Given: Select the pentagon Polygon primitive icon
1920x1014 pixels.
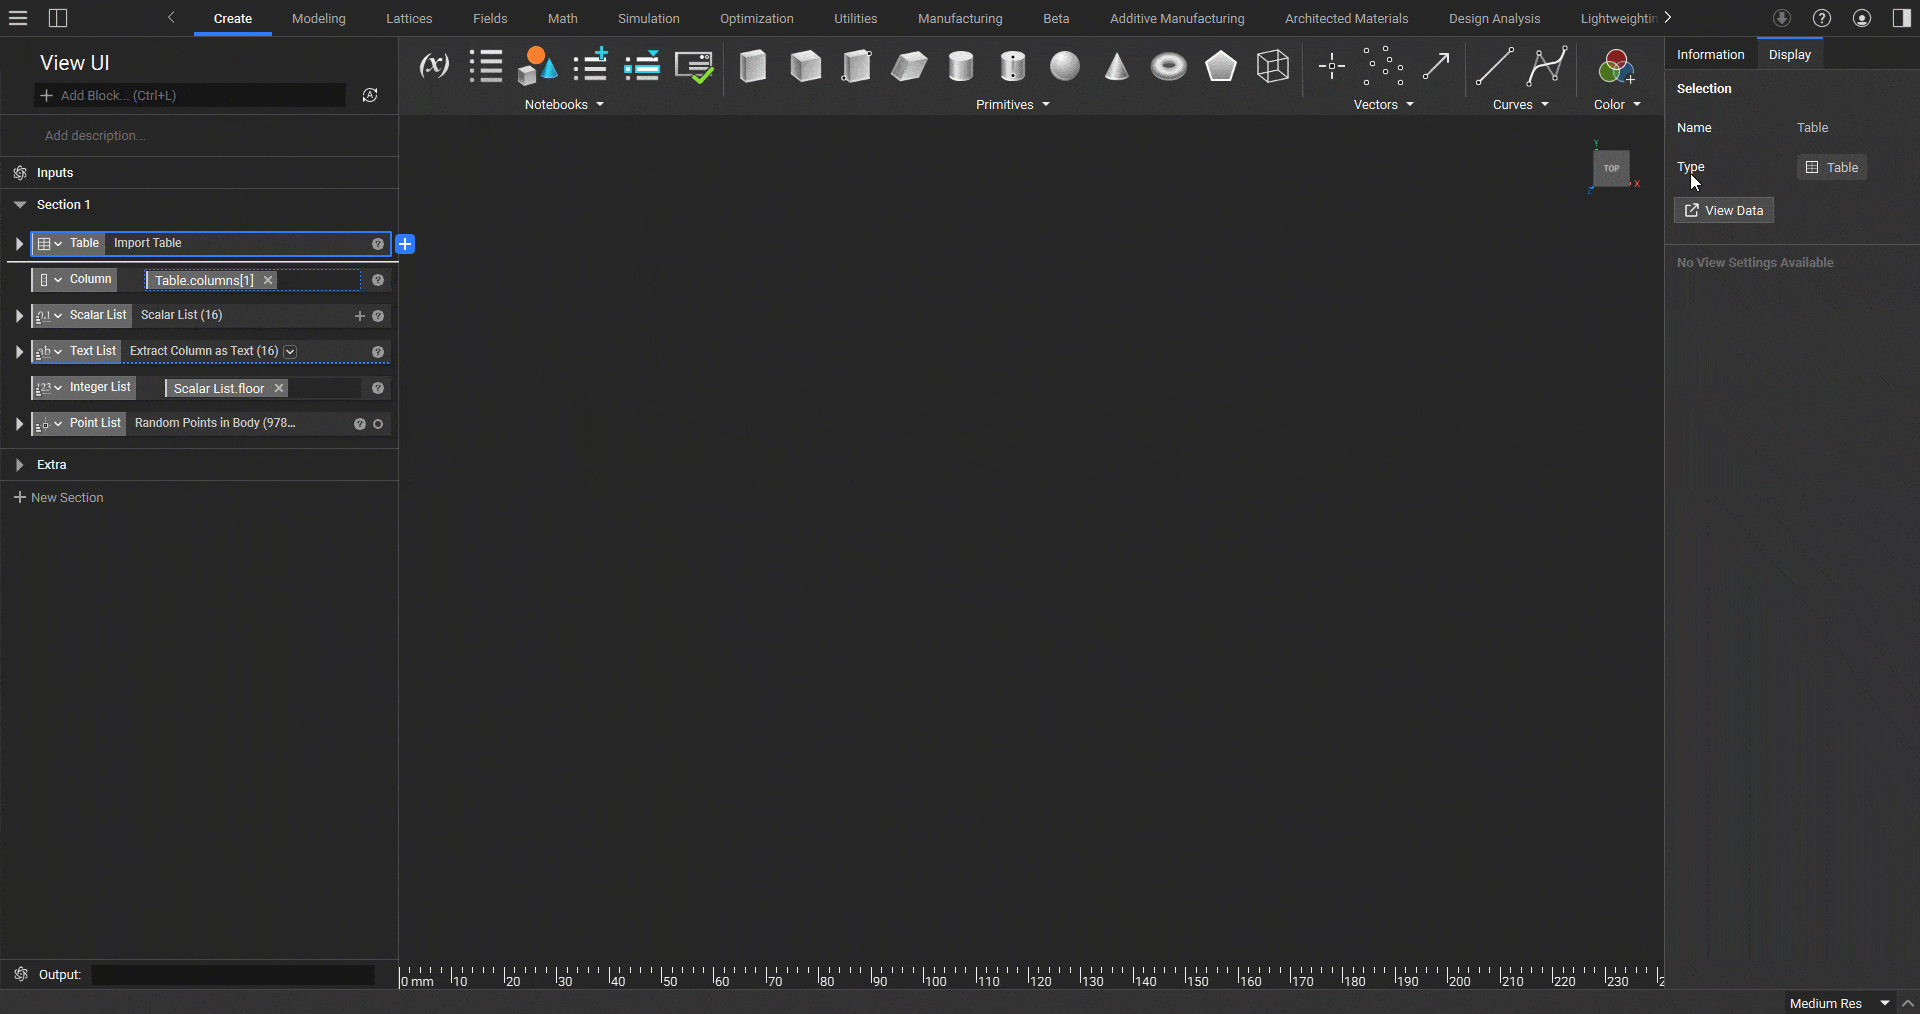Looking at the screenshot, I should 1221,66.
